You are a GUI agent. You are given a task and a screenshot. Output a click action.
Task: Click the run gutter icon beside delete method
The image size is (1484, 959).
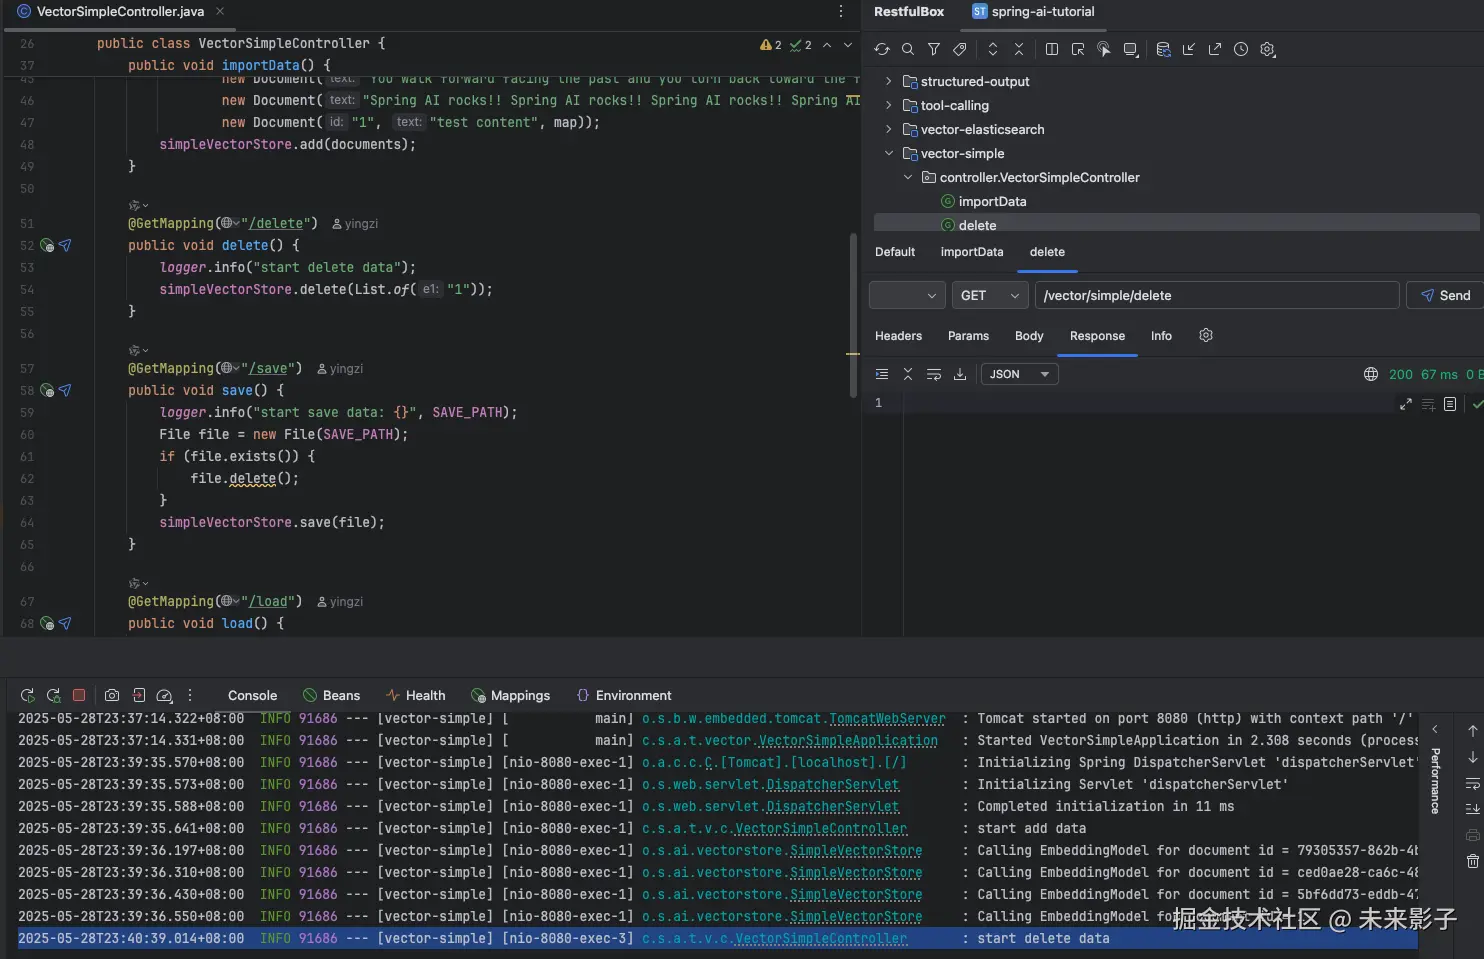(47, 245)
